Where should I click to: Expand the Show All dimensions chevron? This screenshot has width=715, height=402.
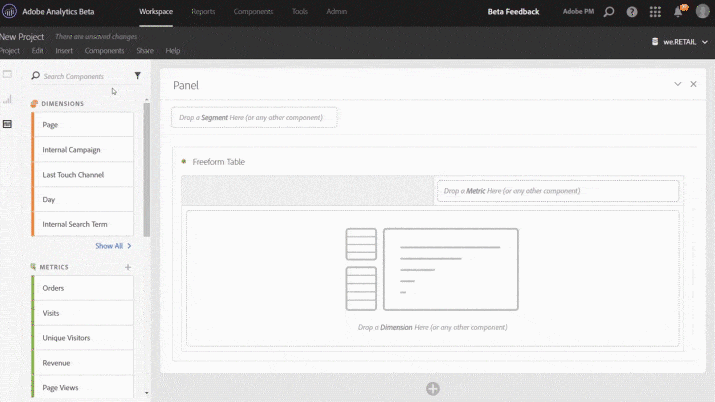130,246
